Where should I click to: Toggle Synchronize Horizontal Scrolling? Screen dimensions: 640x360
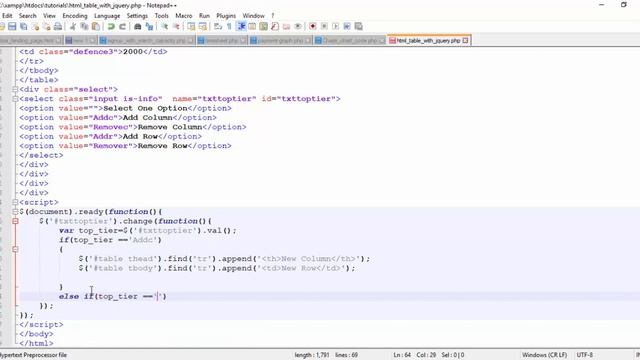point(202,27)
